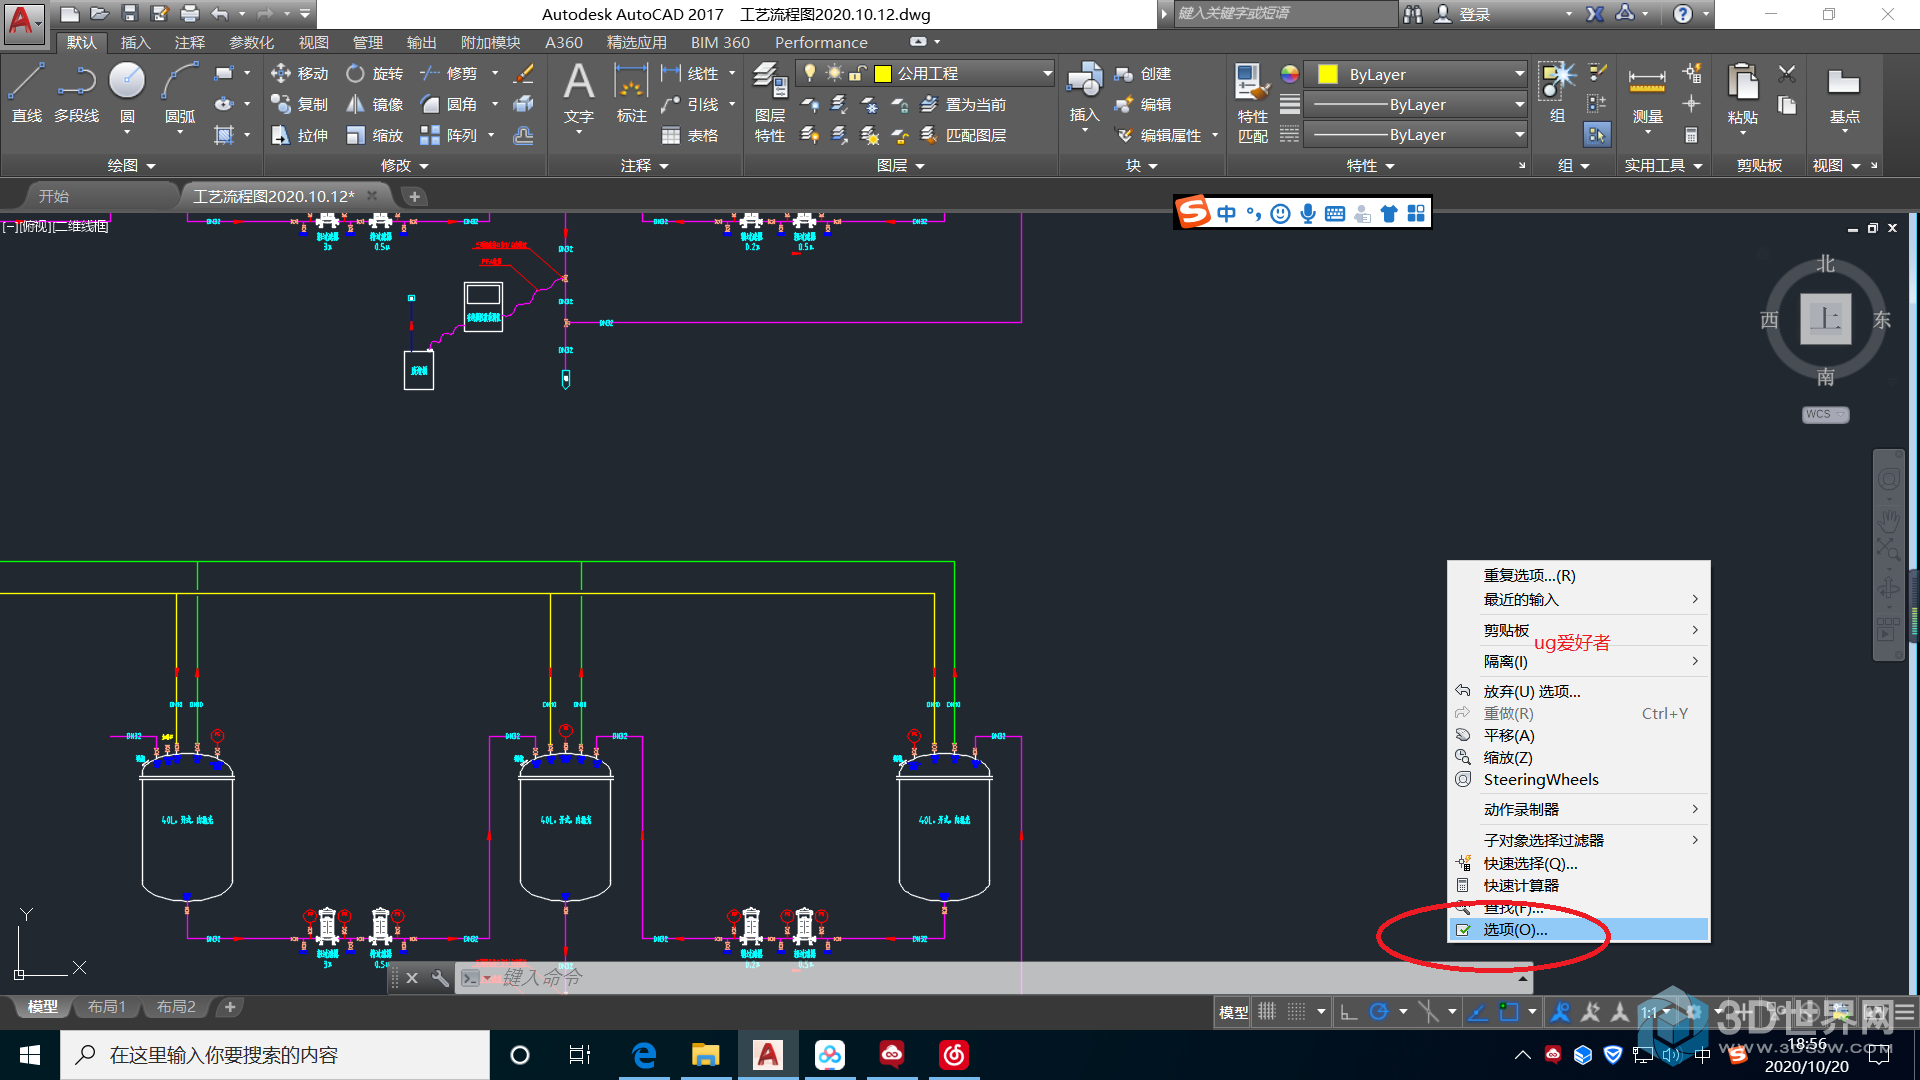Toggle polar tracking in status bar

pos(1379,1012)
